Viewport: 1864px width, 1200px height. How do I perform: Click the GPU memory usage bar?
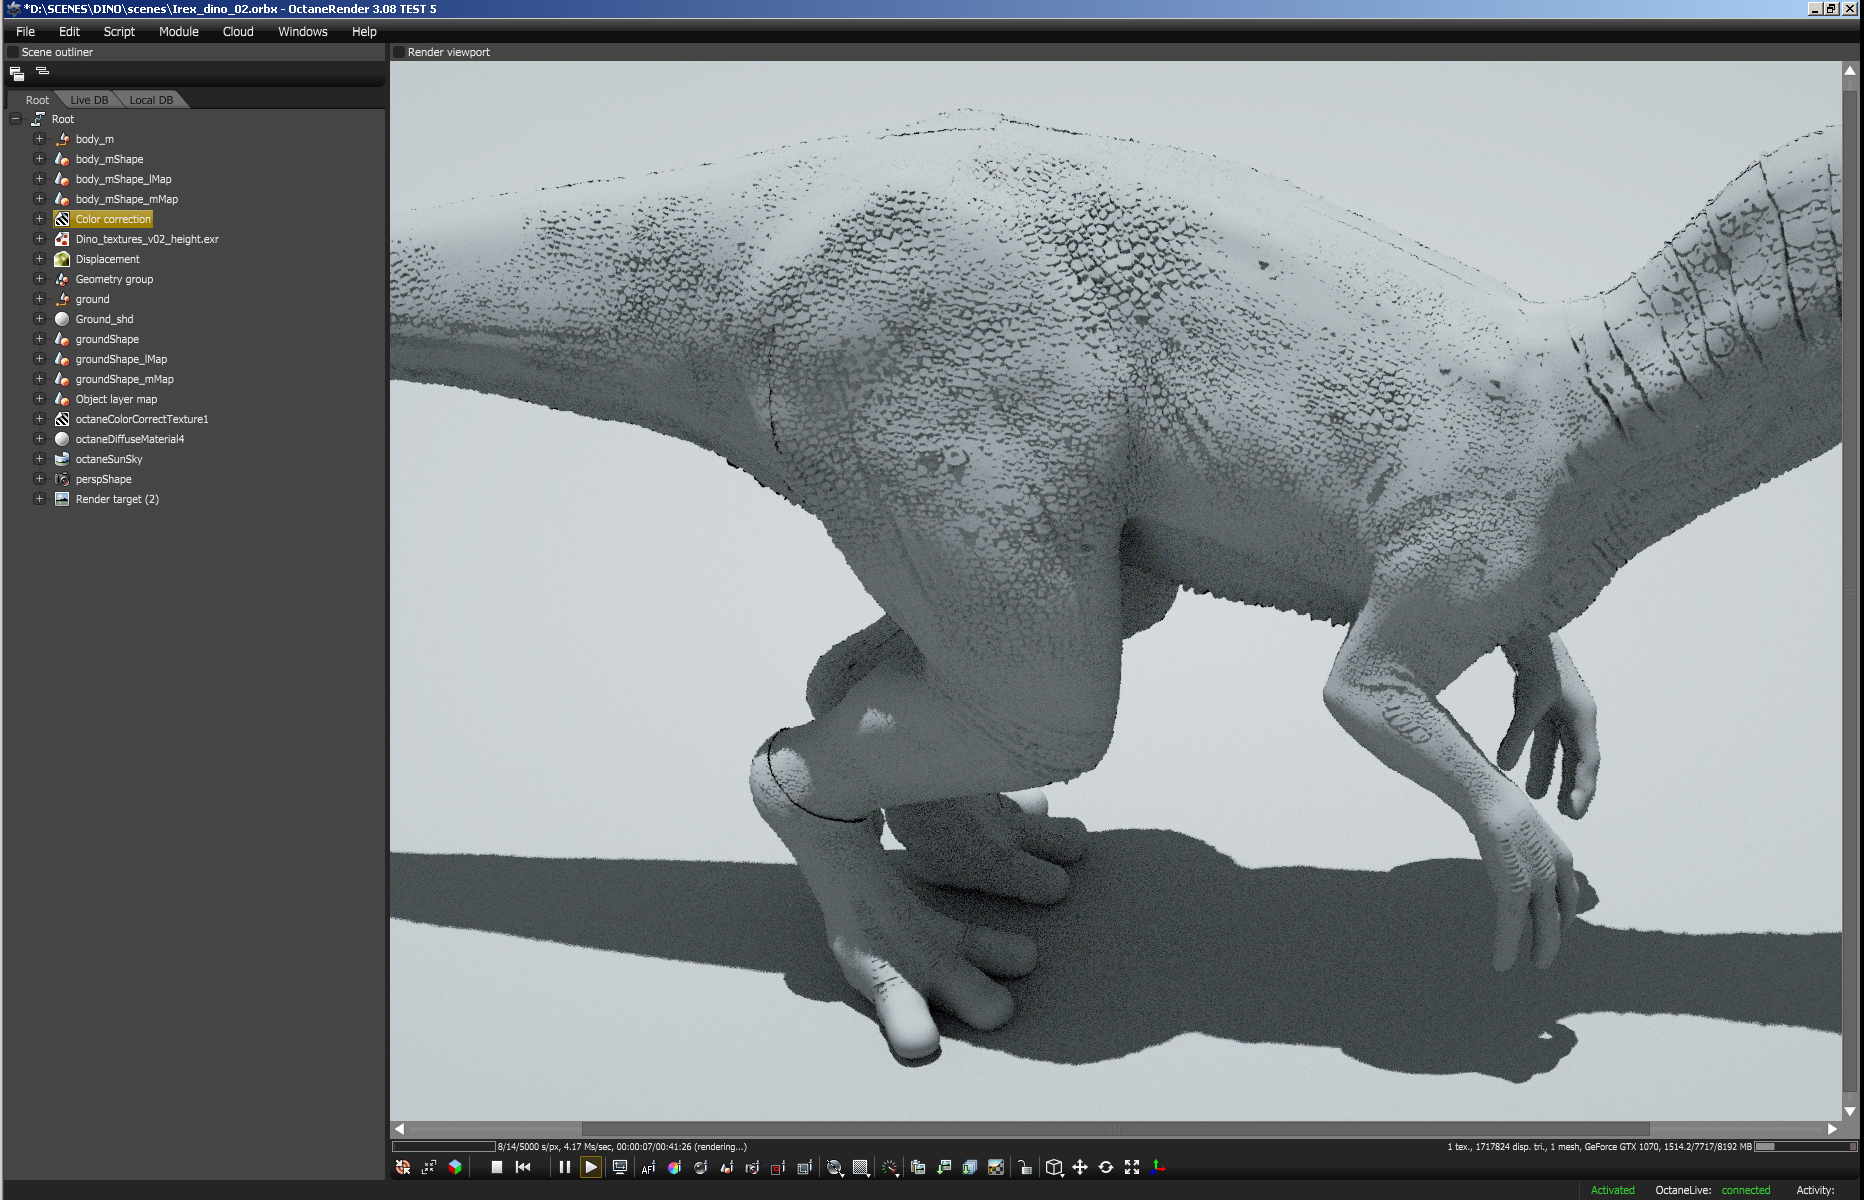(x=1806, y=1147)
